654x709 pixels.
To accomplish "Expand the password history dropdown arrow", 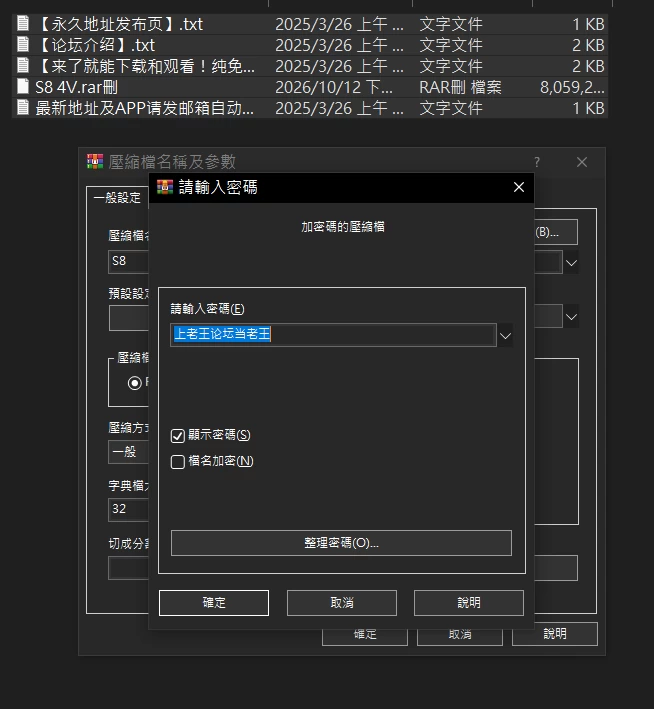I will tap(505, 336).
